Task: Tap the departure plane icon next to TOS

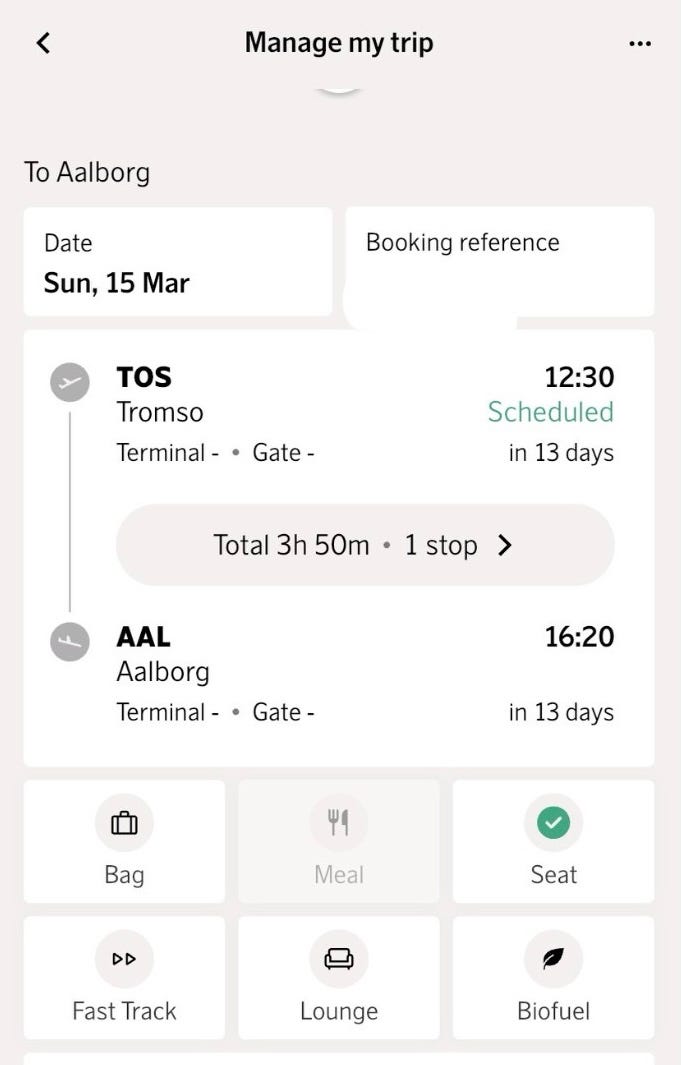Action: point(70,382)
